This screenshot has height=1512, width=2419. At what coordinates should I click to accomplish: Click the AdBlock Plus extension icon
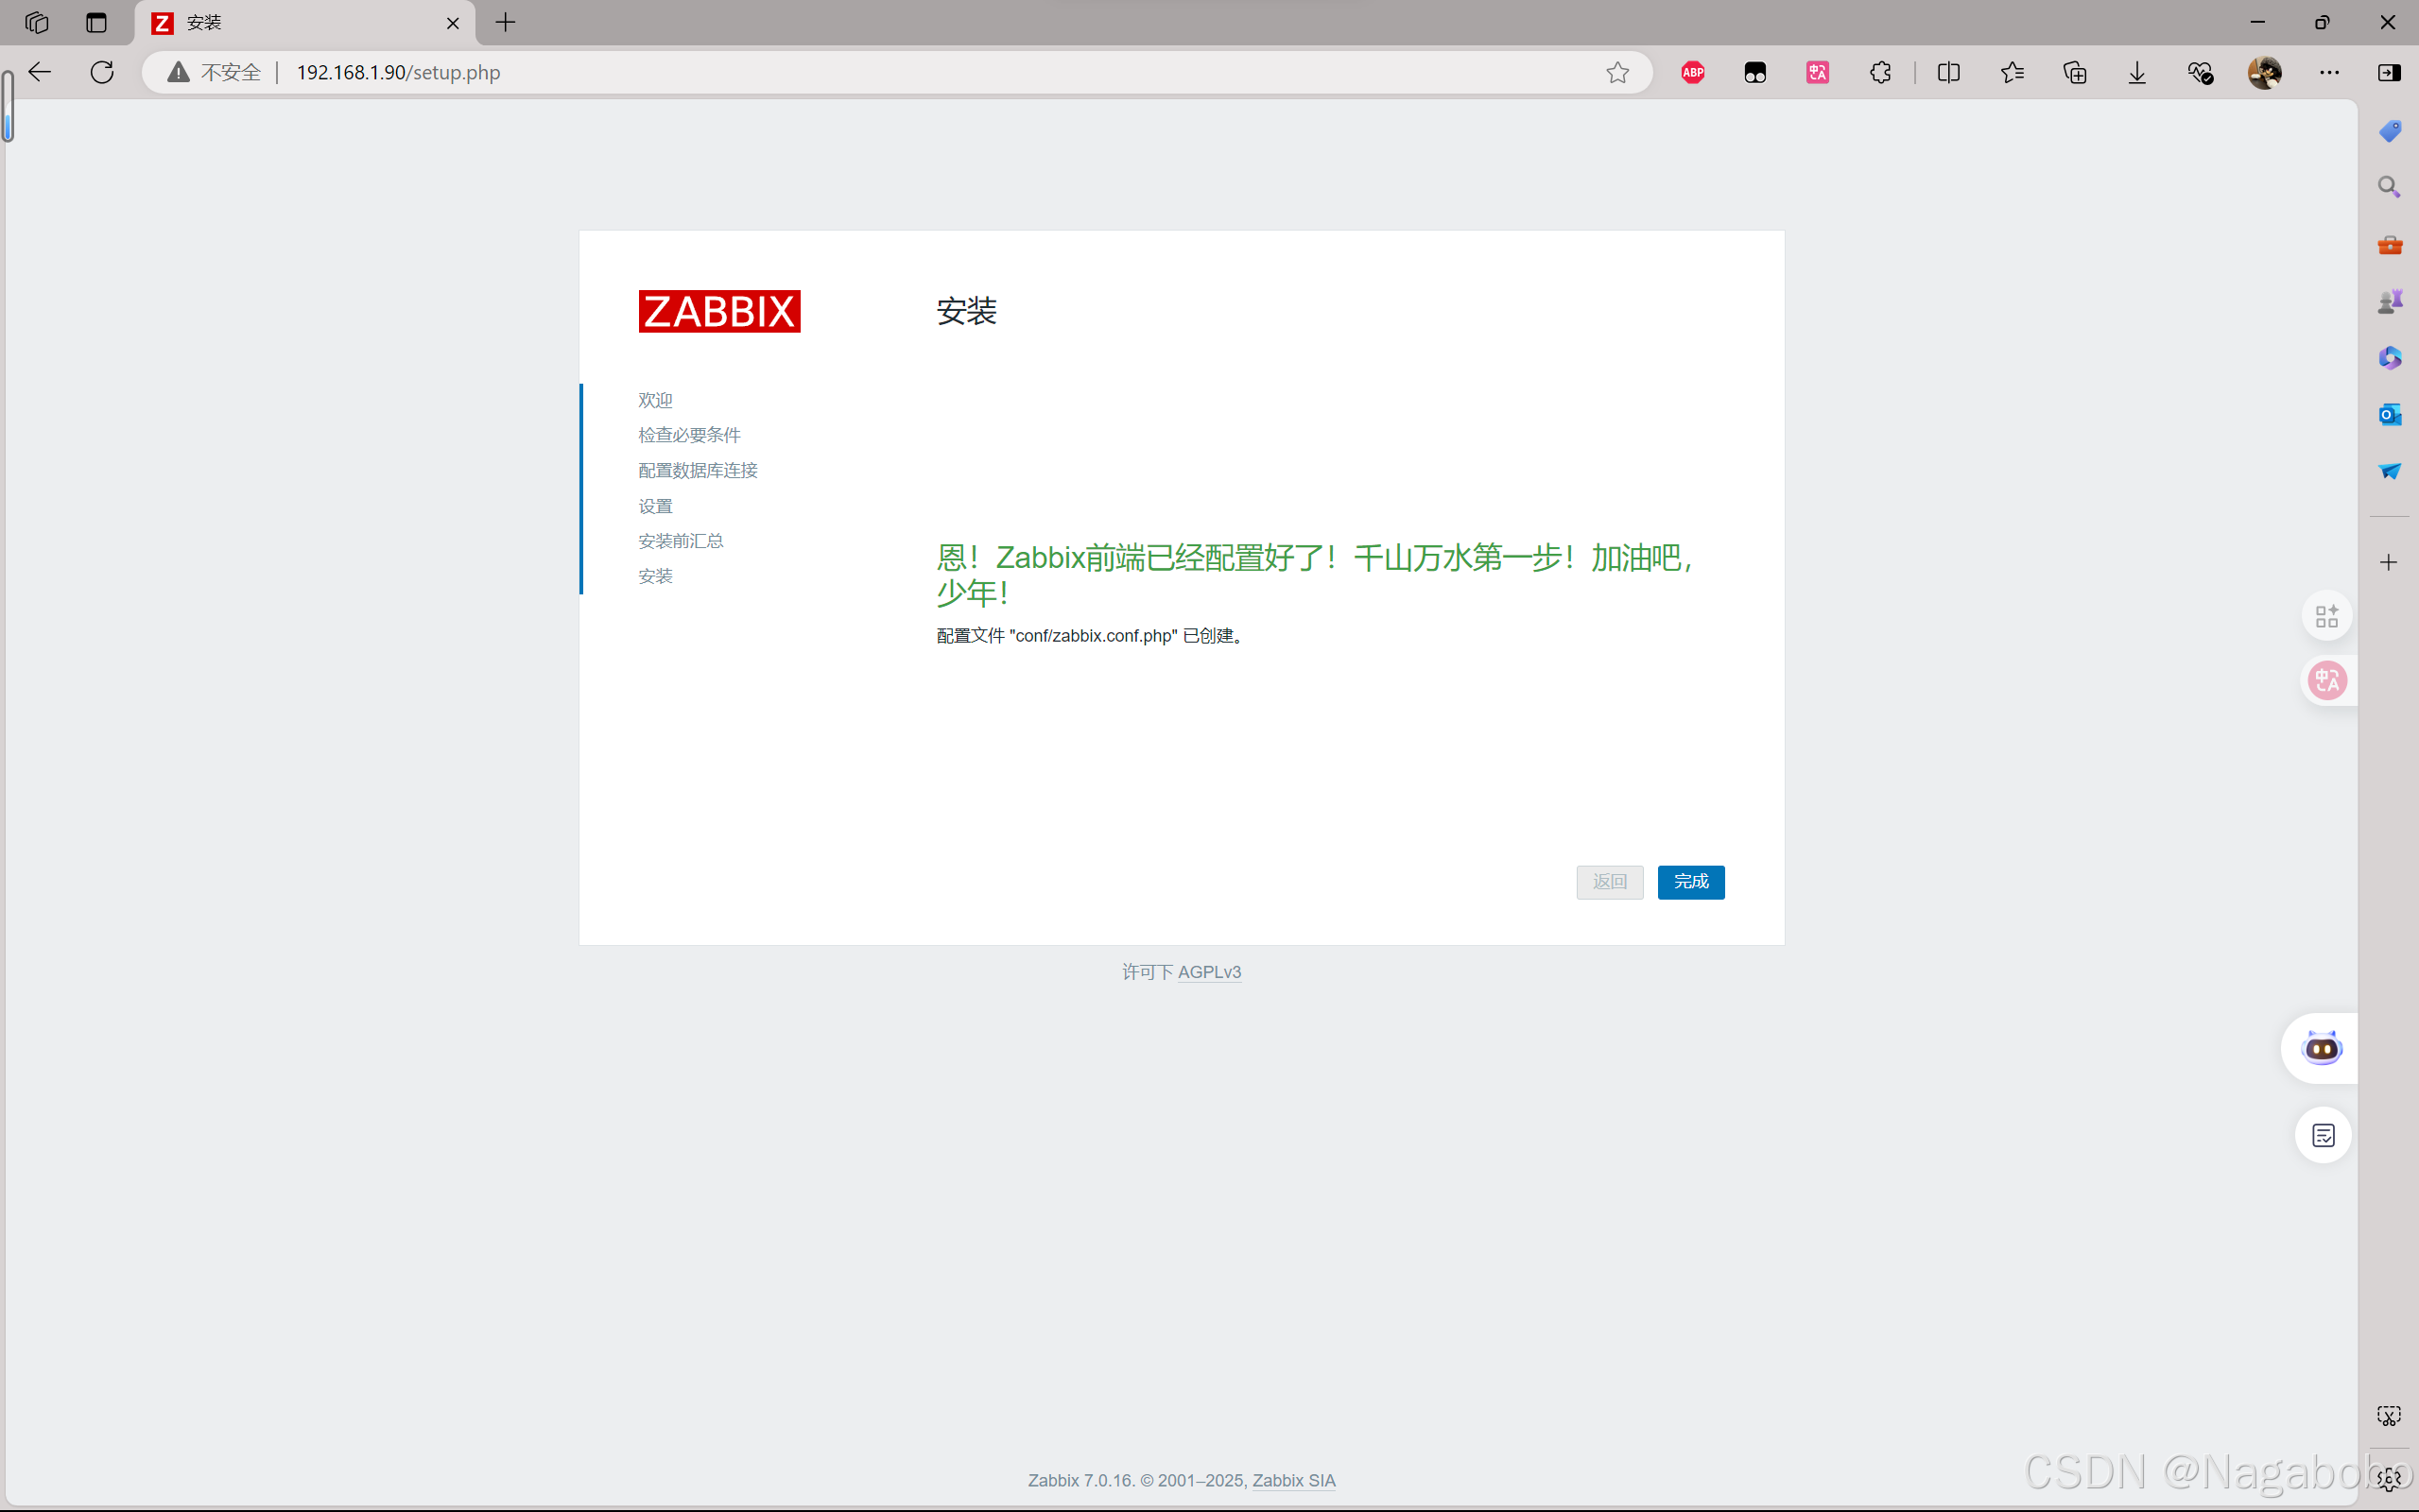(1692, 72)
